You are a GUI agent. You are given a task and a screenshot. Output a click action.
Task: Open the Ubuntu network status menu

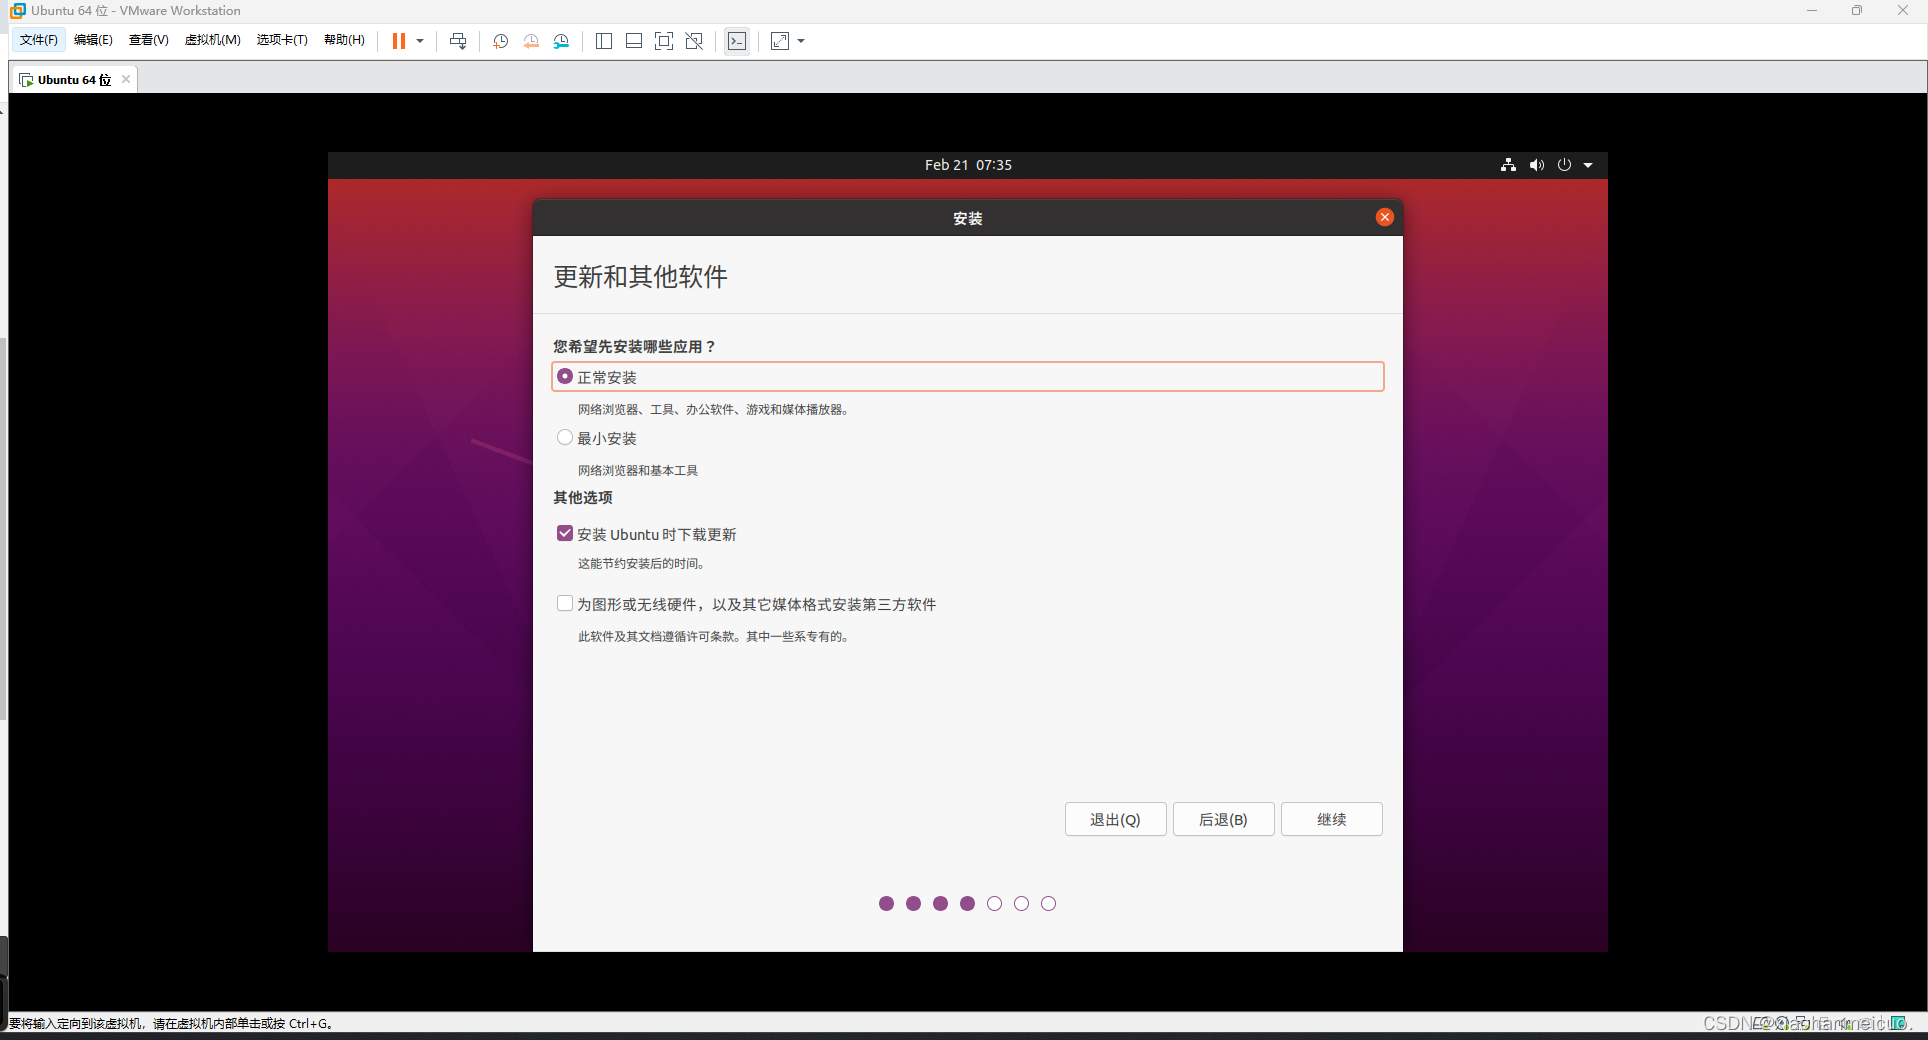click(x=1508, y=165)
